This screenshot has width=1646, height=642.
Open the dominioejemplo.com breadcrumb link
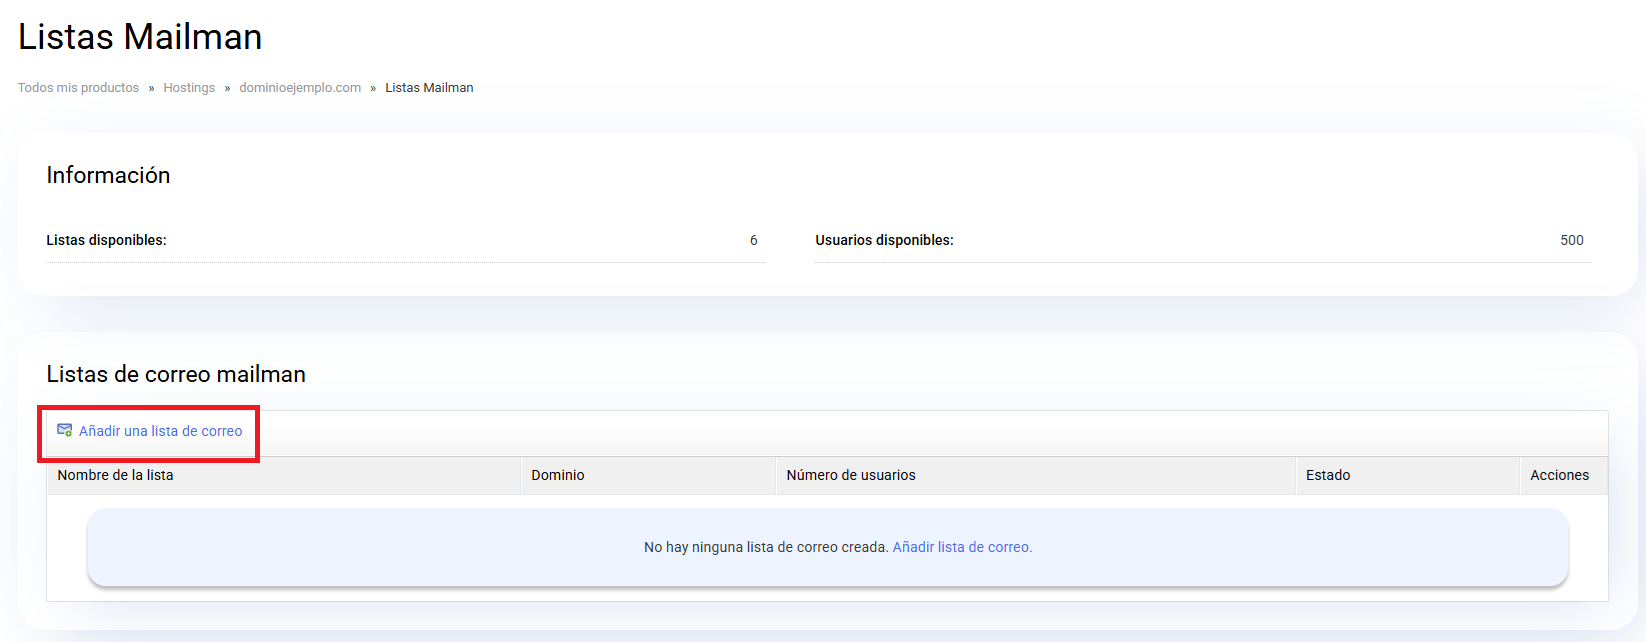[300, 88]
